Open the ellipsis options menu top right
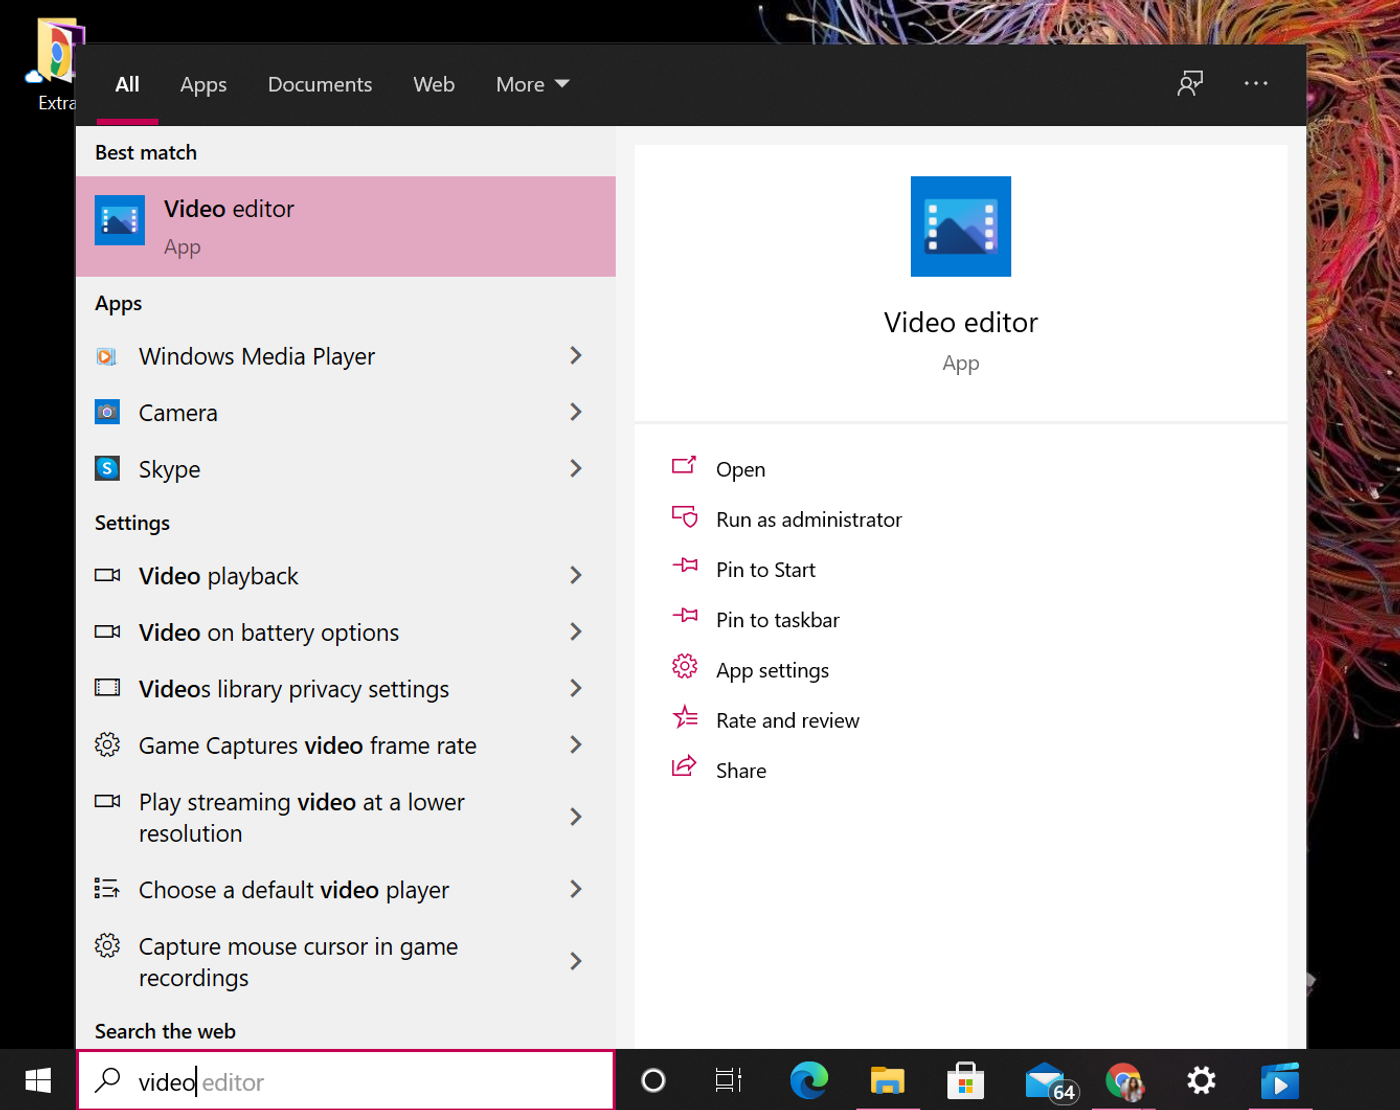This screenshot has height=1110, width=1400. pyautogui.click(x=1256, y=84)
